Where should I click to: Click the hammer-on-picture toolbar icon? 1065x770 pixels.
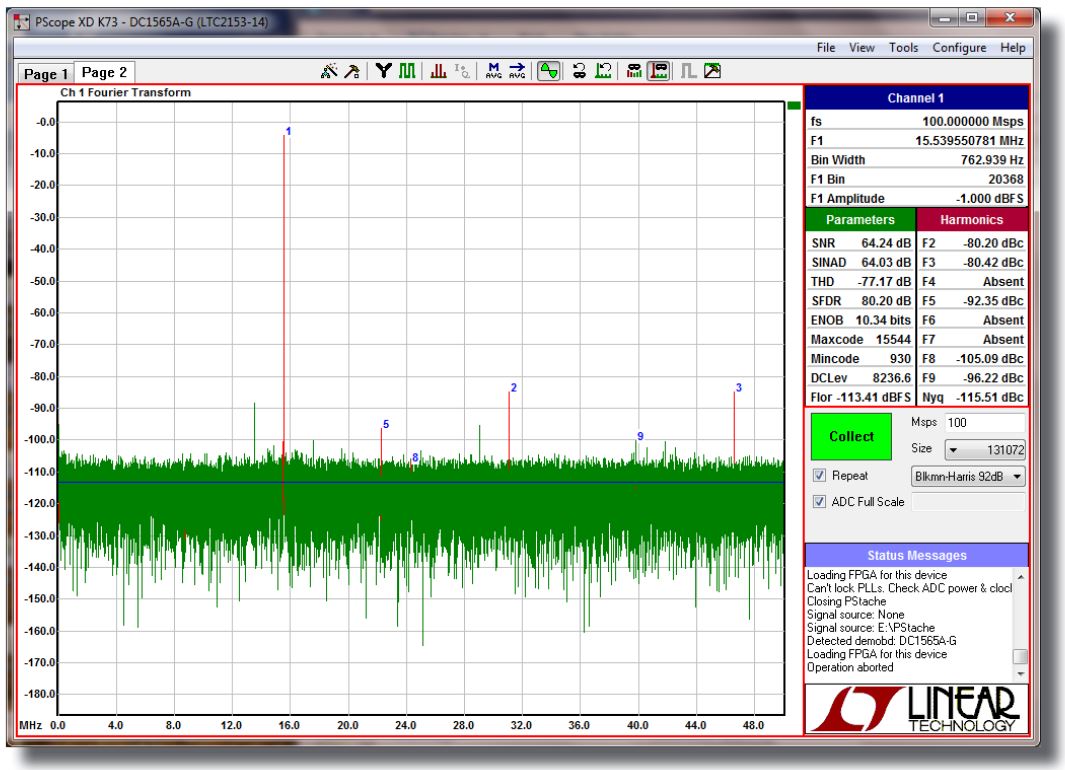712,71
